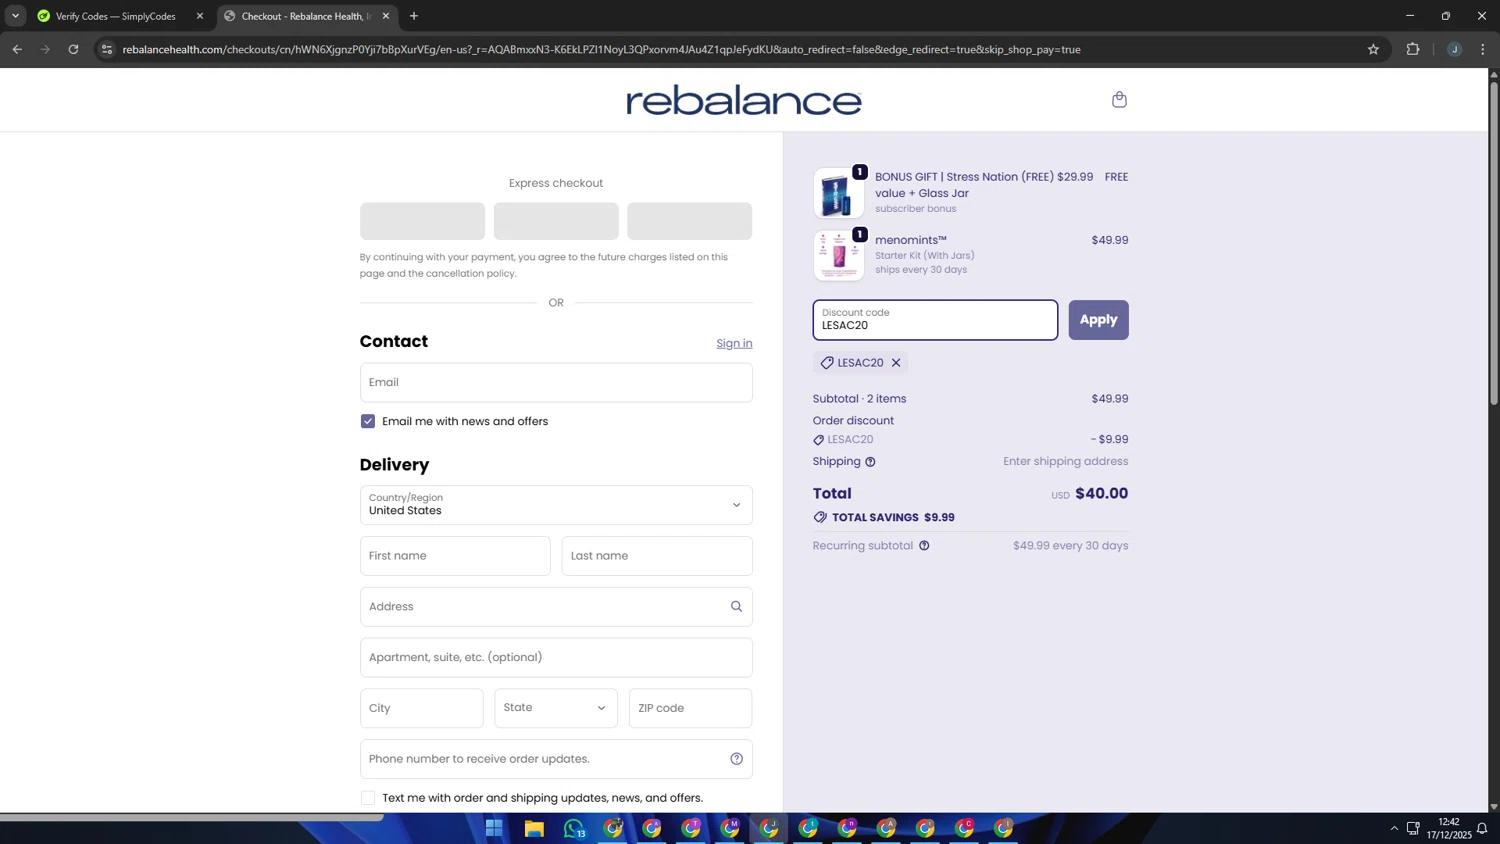Viewport: 1500px width, 844px height.
Task: Focus the City field
Action: pos(422,708)
